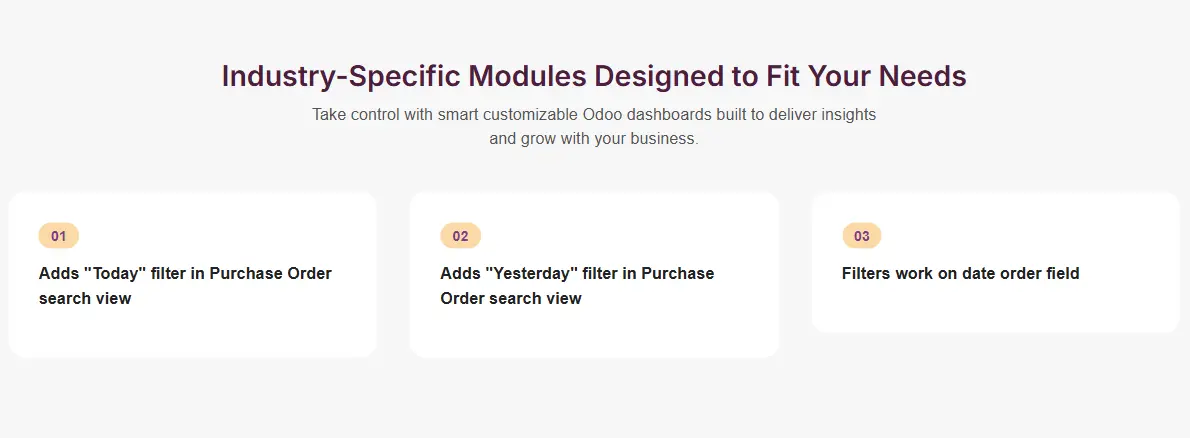The width and height of the screenshot is (1190, 438).
Task: Select "Filters work on date order field" text
Action: (x=960, y=273)
